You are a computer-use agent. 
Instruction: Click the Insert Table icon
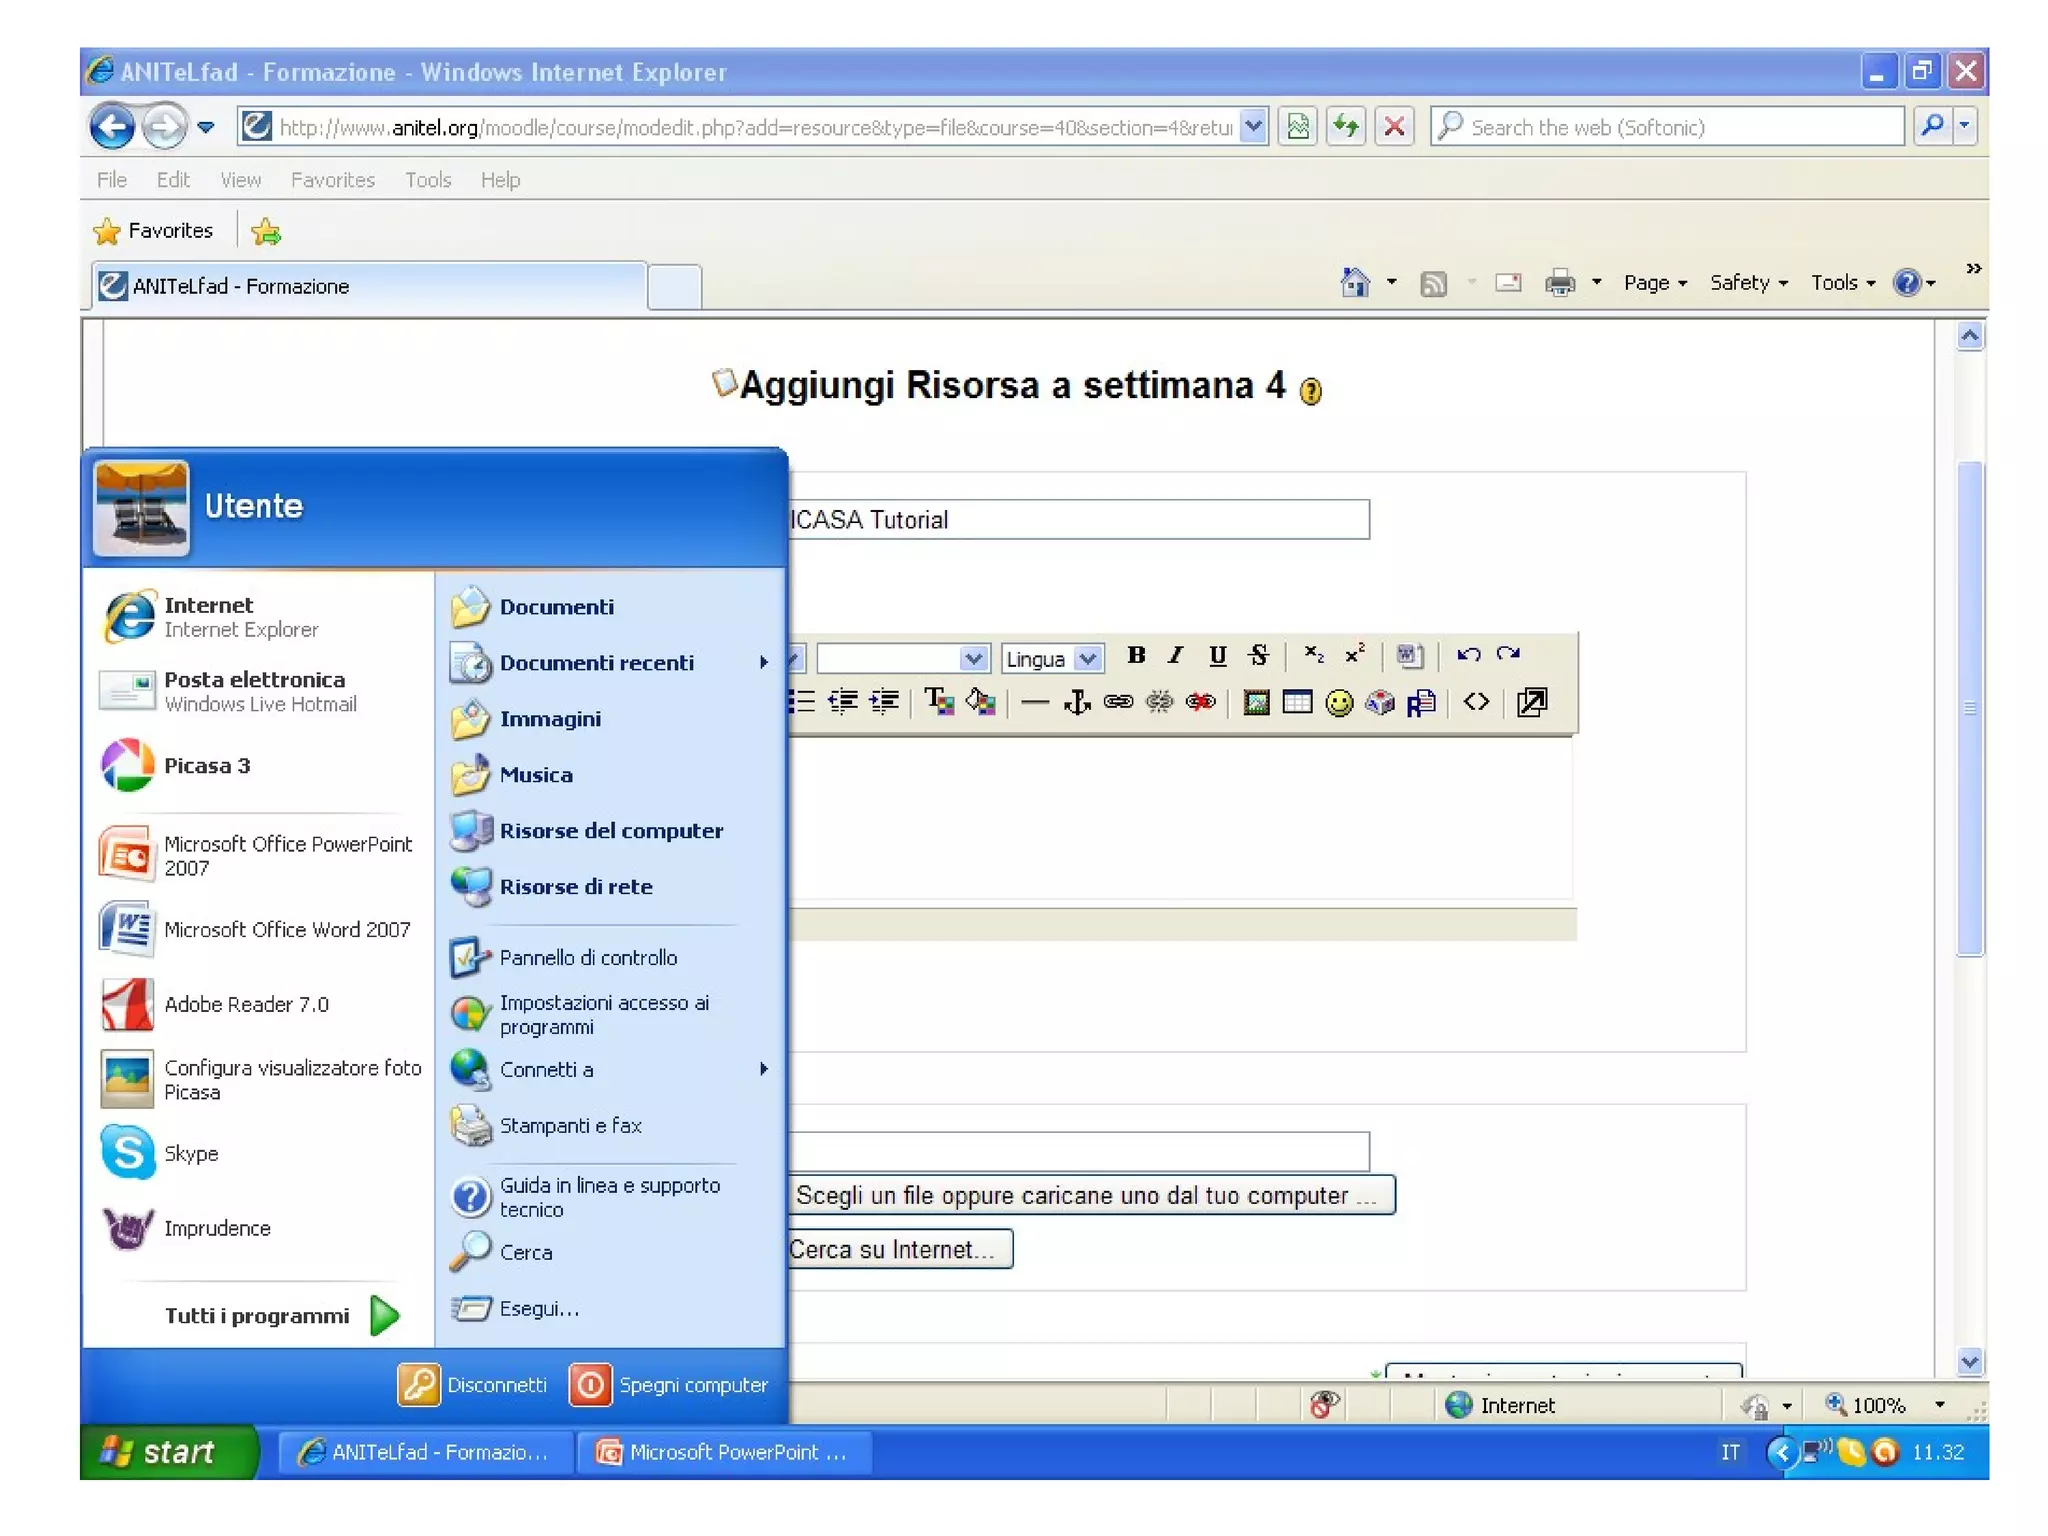coord(1297,702)
